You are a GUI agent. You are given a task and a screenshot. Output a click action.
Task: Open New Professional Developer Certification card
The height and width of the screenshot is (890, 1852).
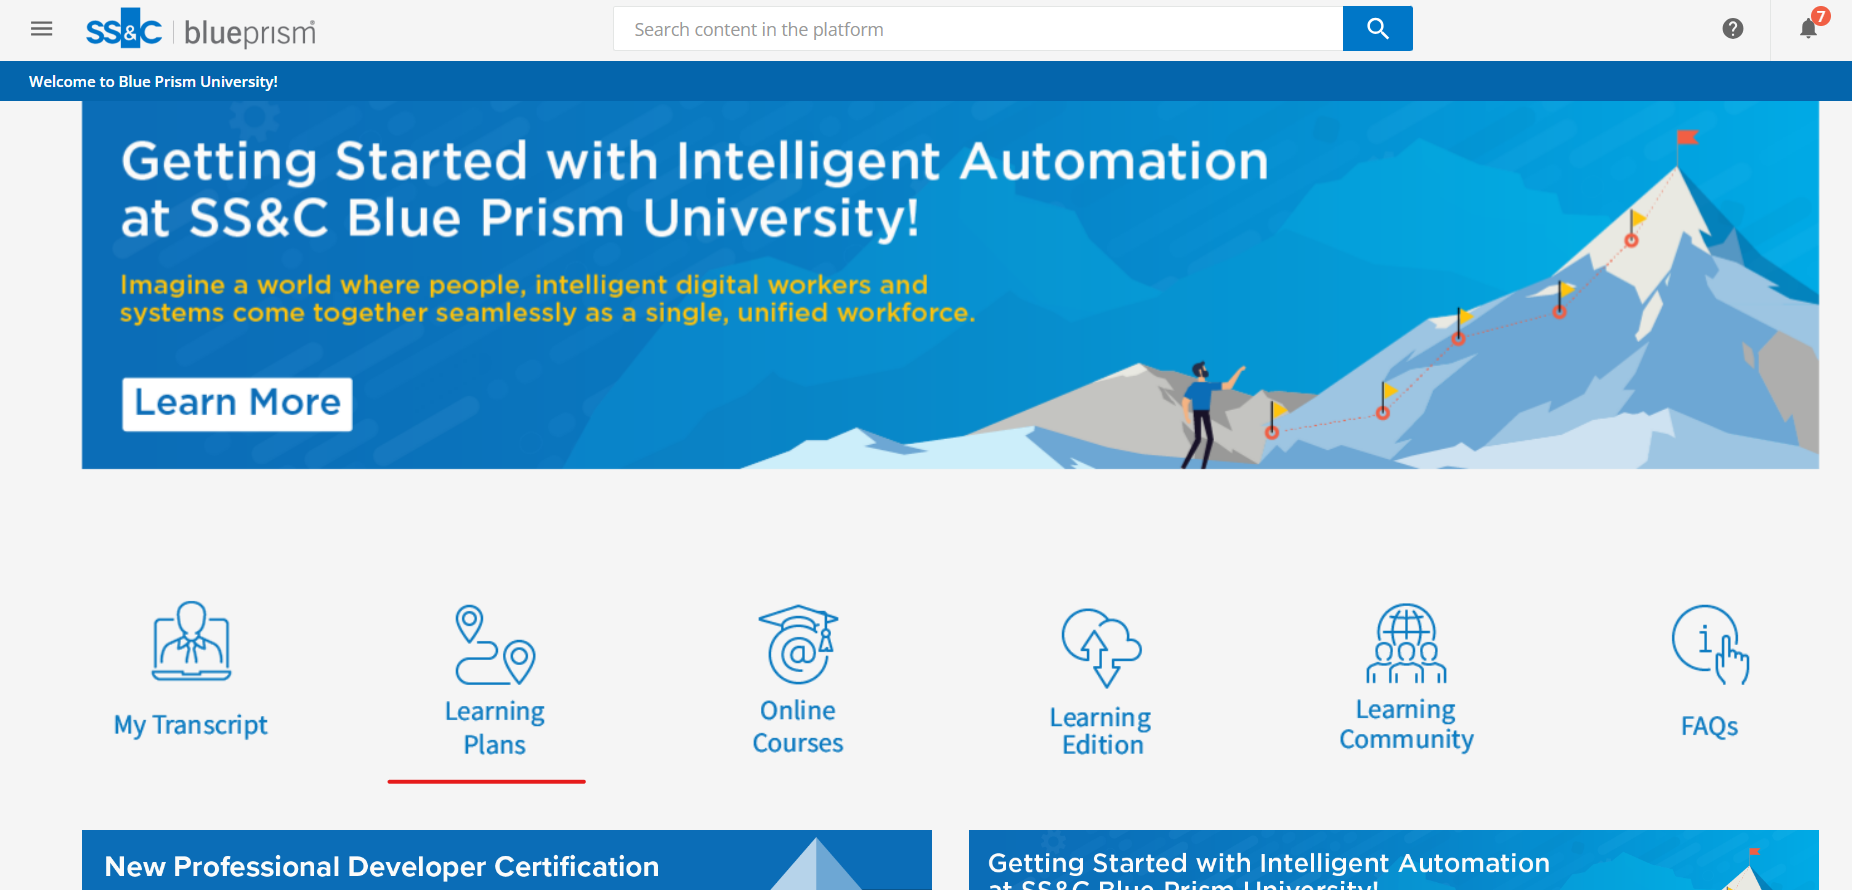[507, 860]
